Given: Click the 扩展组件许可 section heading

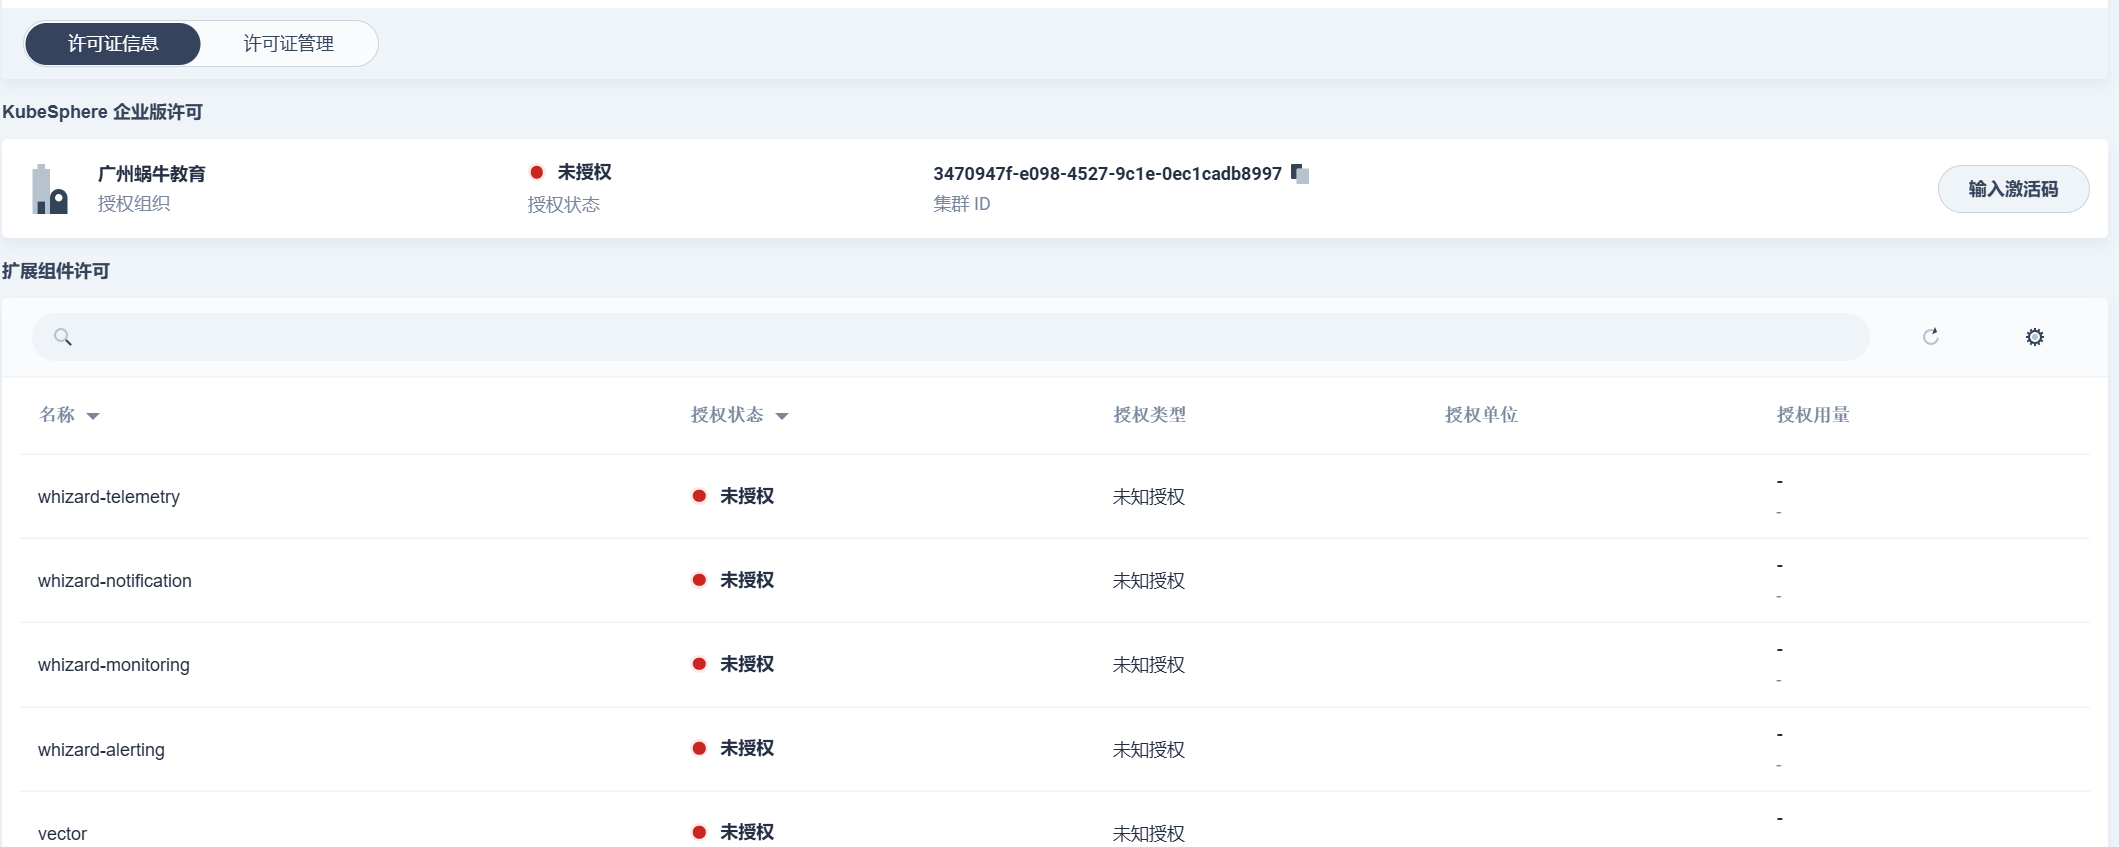Looking at the screenshot, I should 56,271.
